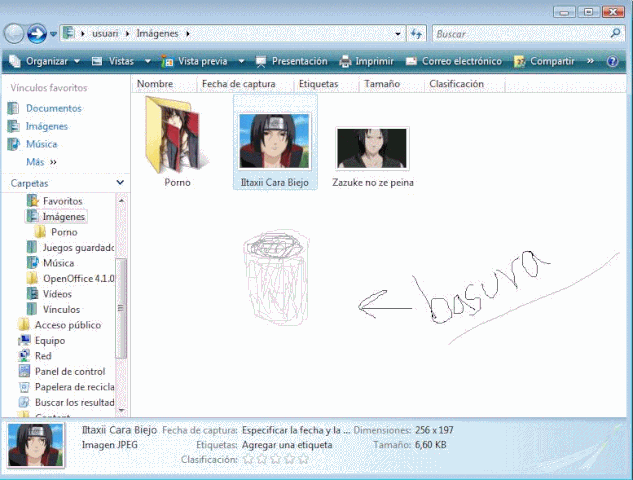This screenshot has width=633, height=480.
Task: Click the Back navigation arrow
Action: coord(14,34)
